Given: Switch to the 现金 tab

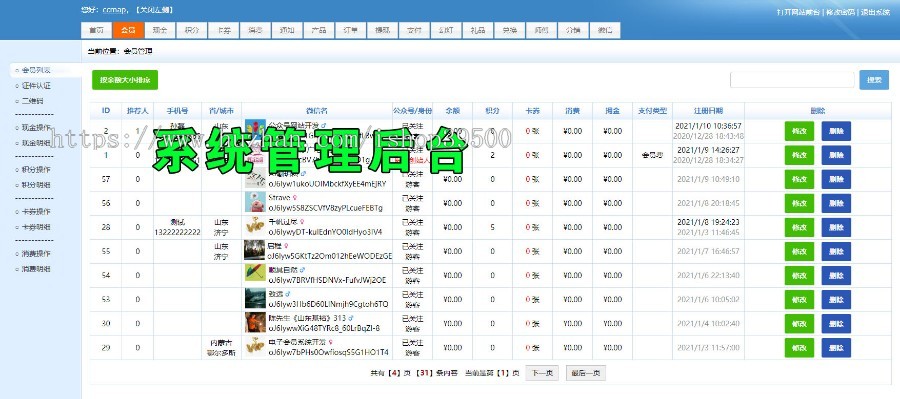Looking at the screenshot, I should click(x=160, y=30).
